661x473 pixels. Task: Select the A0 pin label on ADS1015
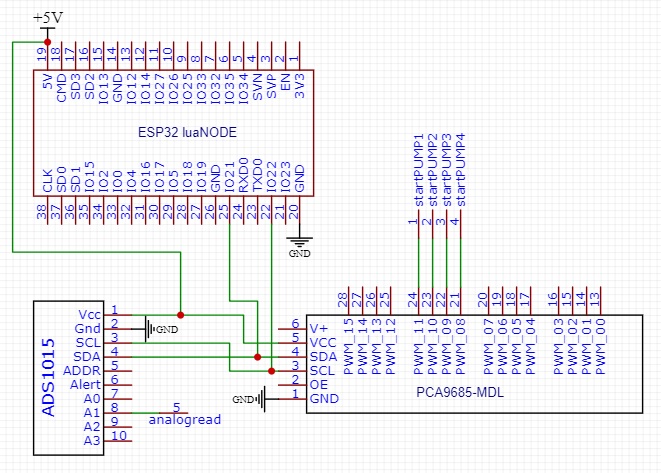pos(92,398)
